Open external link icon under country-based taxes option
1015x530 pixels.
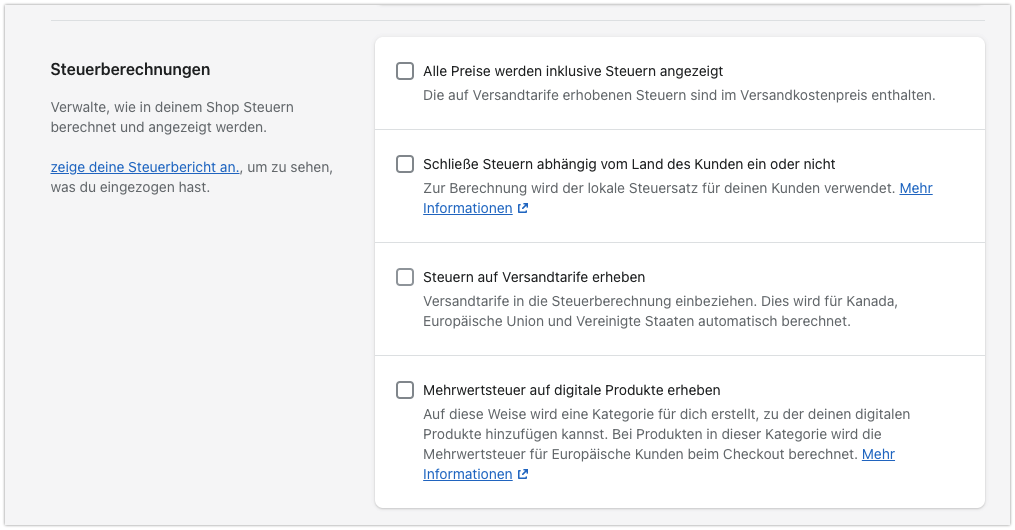pyautogui.click(x=523, y=209)
